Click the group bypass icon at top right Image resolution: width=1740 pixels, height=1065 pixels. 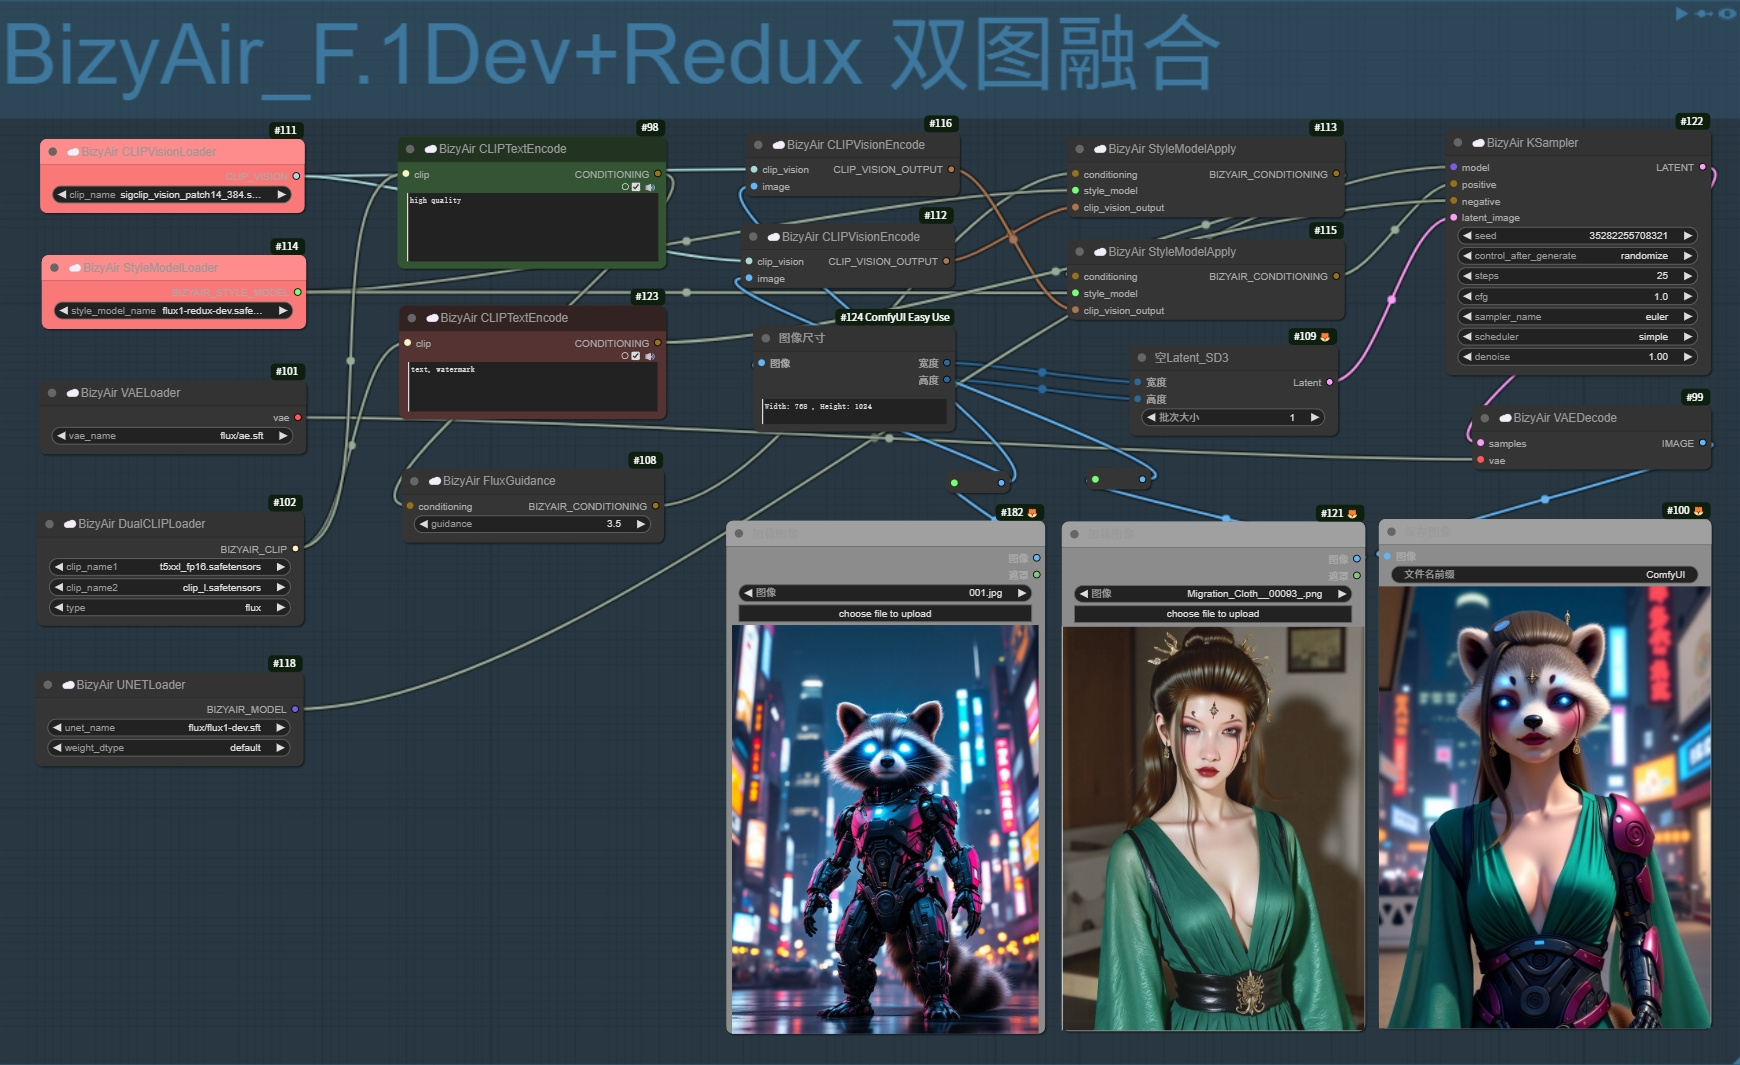(1703, 13)
